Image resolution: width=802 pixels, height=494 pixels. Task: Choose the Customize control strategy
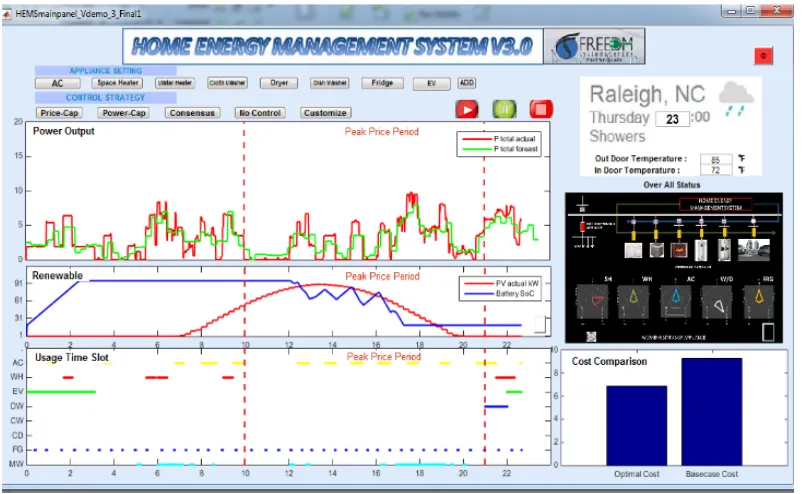[x=325, y=113]
